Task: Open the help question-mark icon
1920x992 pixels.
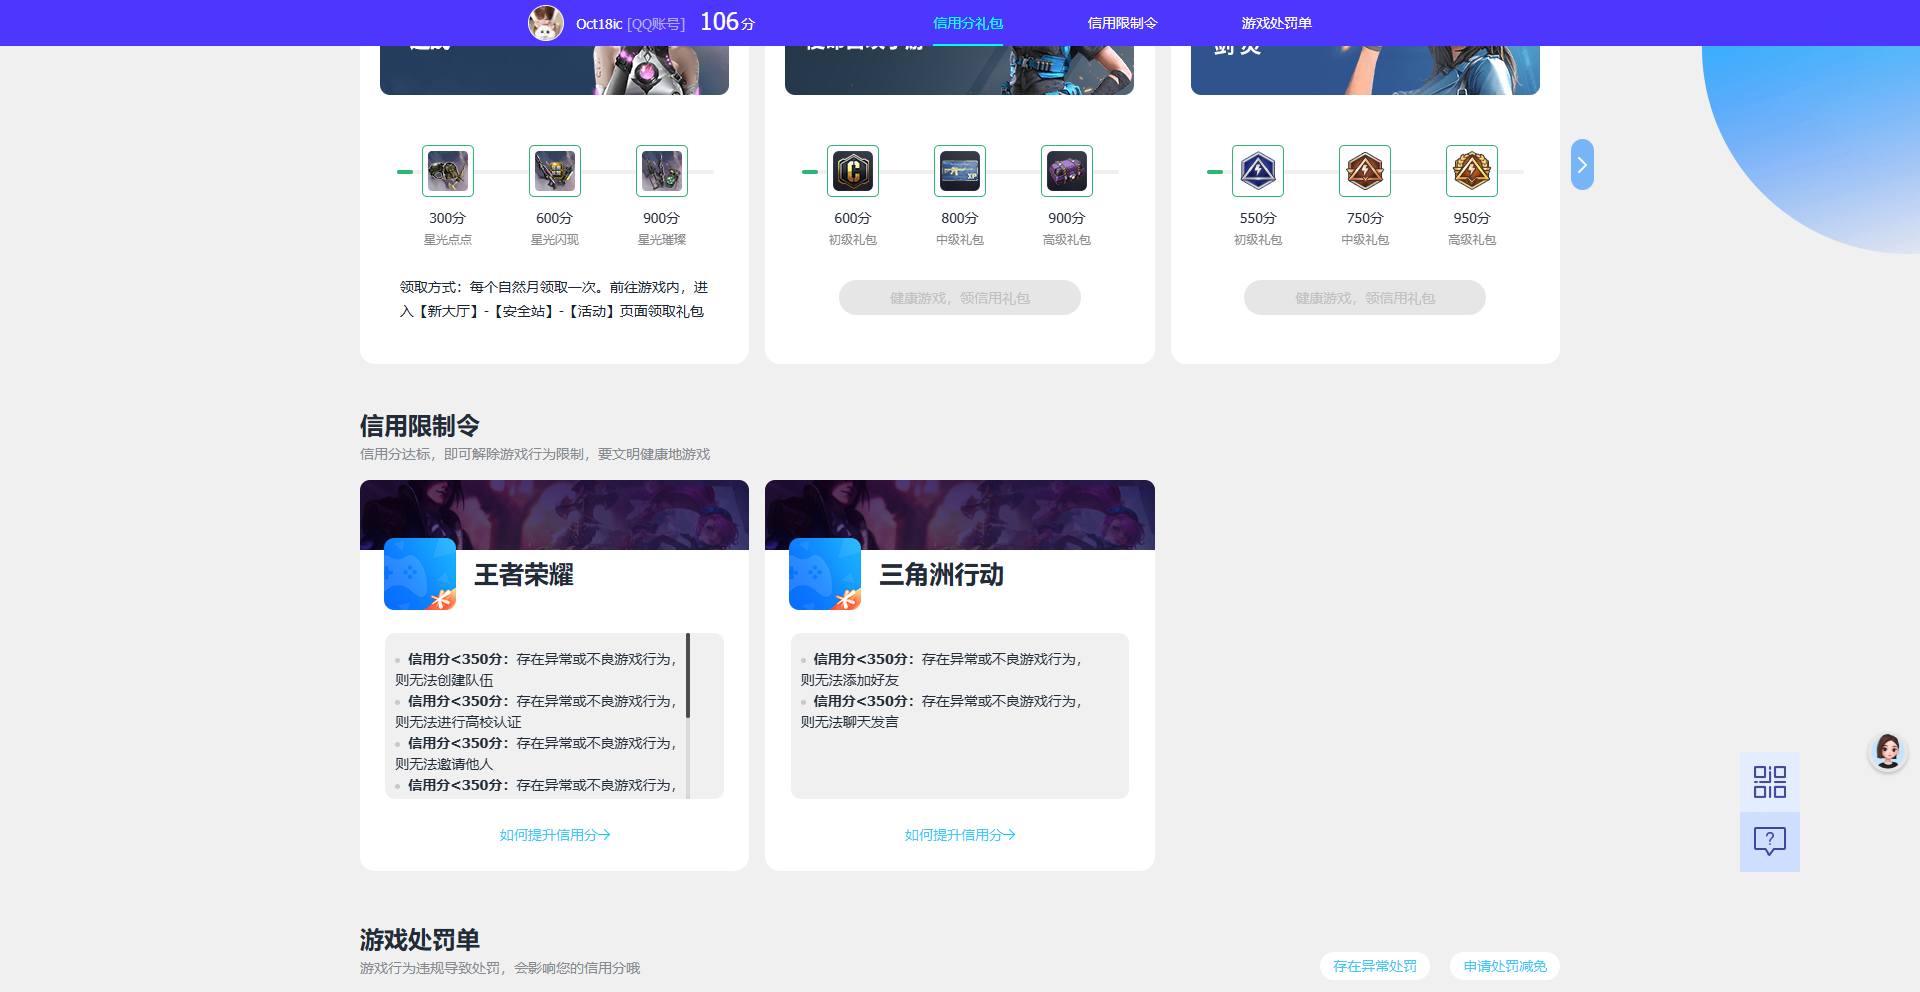Action: click(1770, 841)
